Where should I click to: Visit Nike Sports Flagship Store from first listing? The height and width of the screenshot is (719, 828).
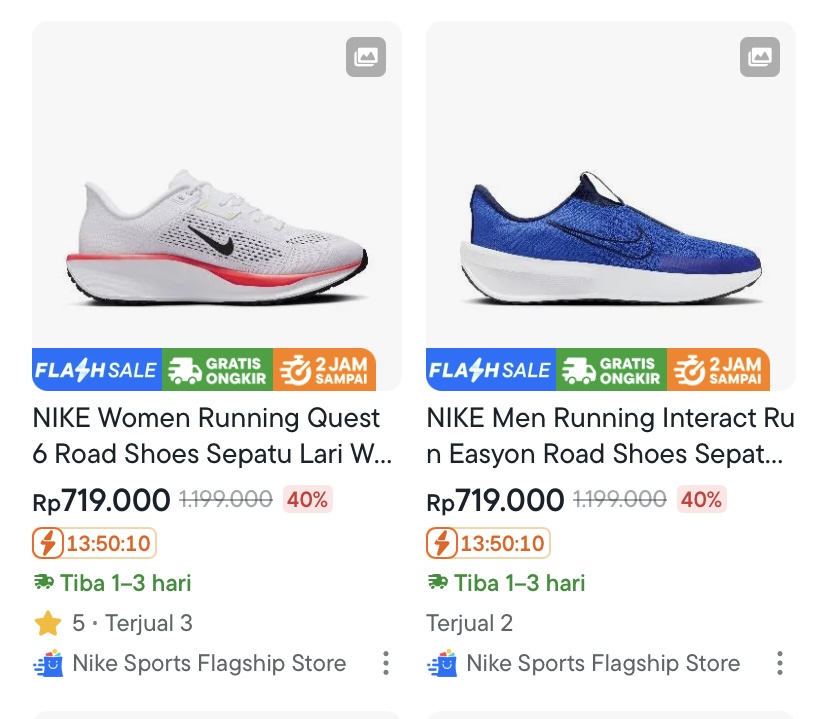point(209,663)
